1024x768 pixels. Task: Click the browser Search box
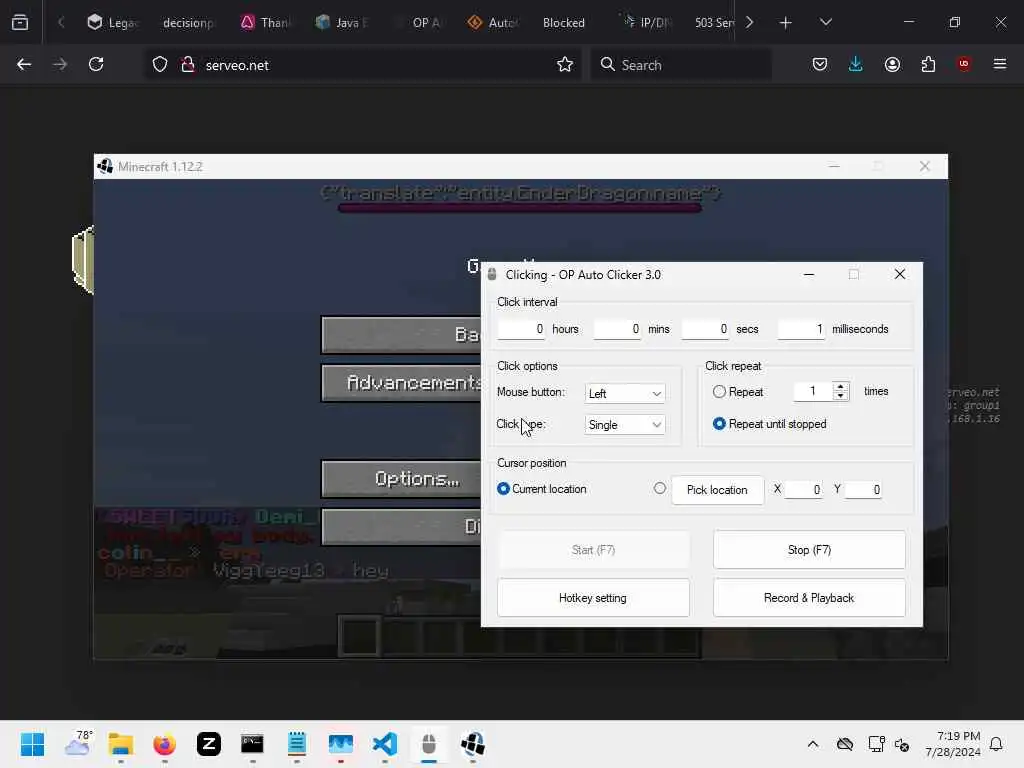(680, 65)
